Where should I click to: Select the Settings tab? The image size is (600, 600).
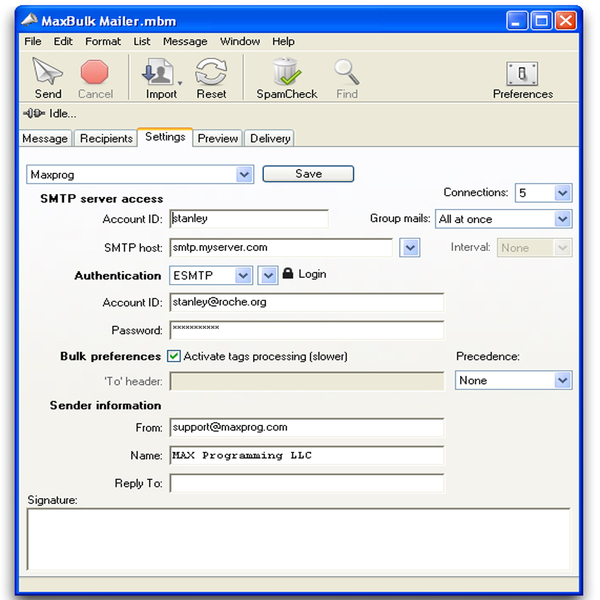(165, 137)
